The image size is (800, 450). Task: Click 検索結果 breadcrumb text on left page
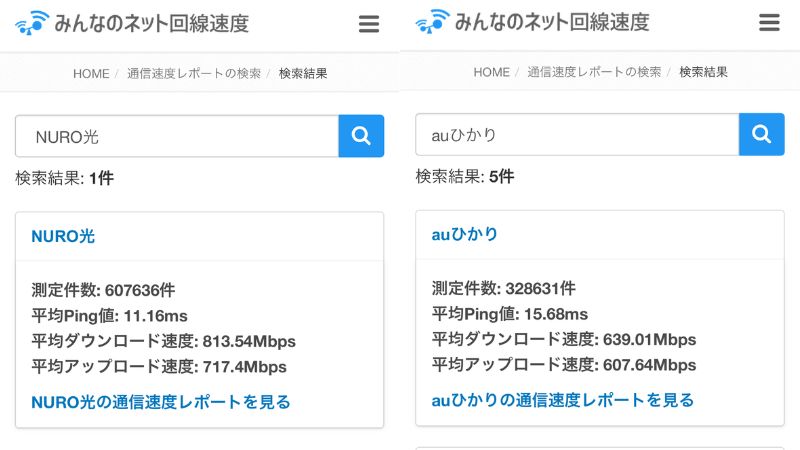[303, 74]
